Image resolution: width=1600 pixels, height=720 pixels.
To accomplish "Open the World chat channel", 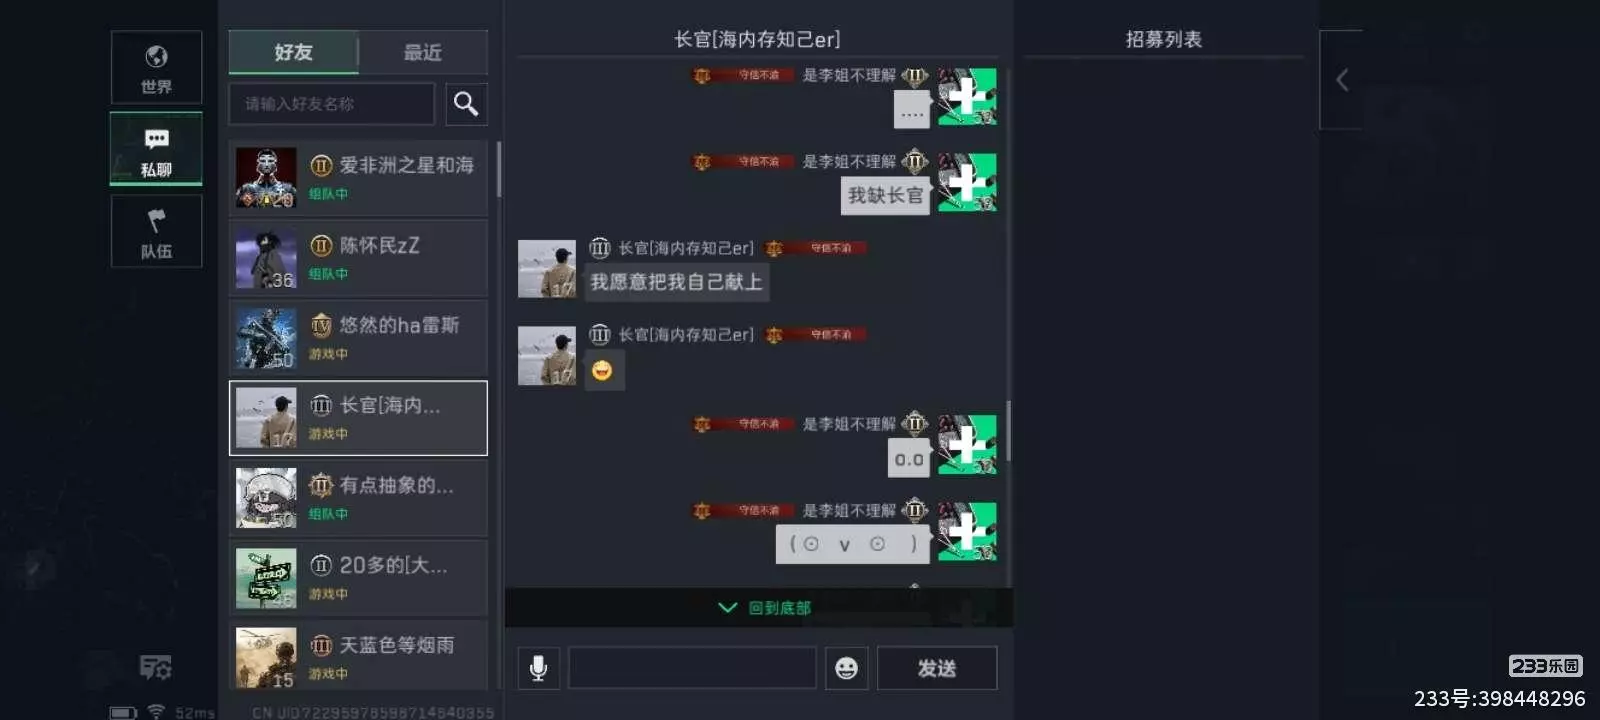I will (x=156, y=67).
